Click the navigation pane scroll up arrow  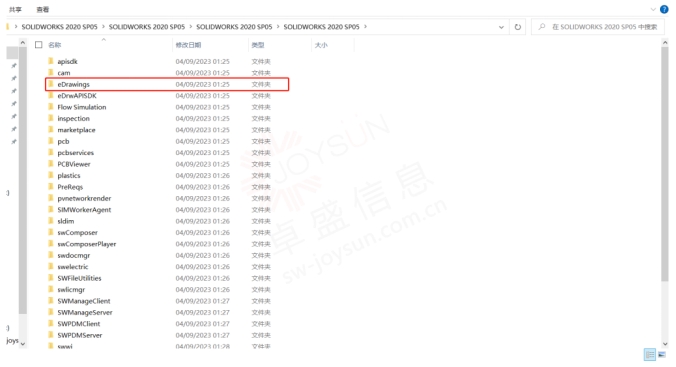click(23, 42)
